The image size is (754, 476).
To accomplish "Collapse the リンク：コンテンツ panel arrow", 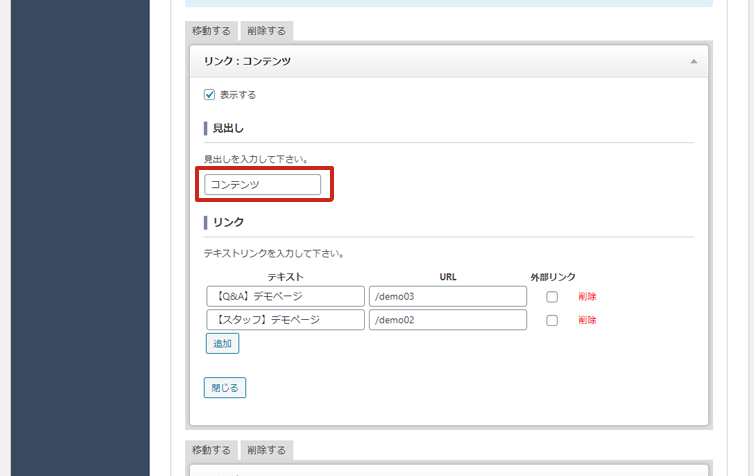I will (693, 62).
